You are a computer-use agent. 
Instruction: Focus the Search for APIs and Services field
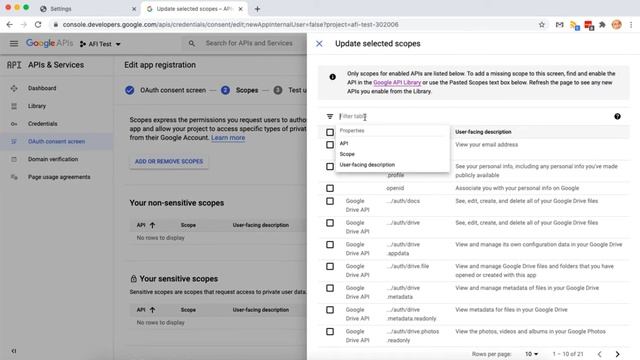point(249,43)
